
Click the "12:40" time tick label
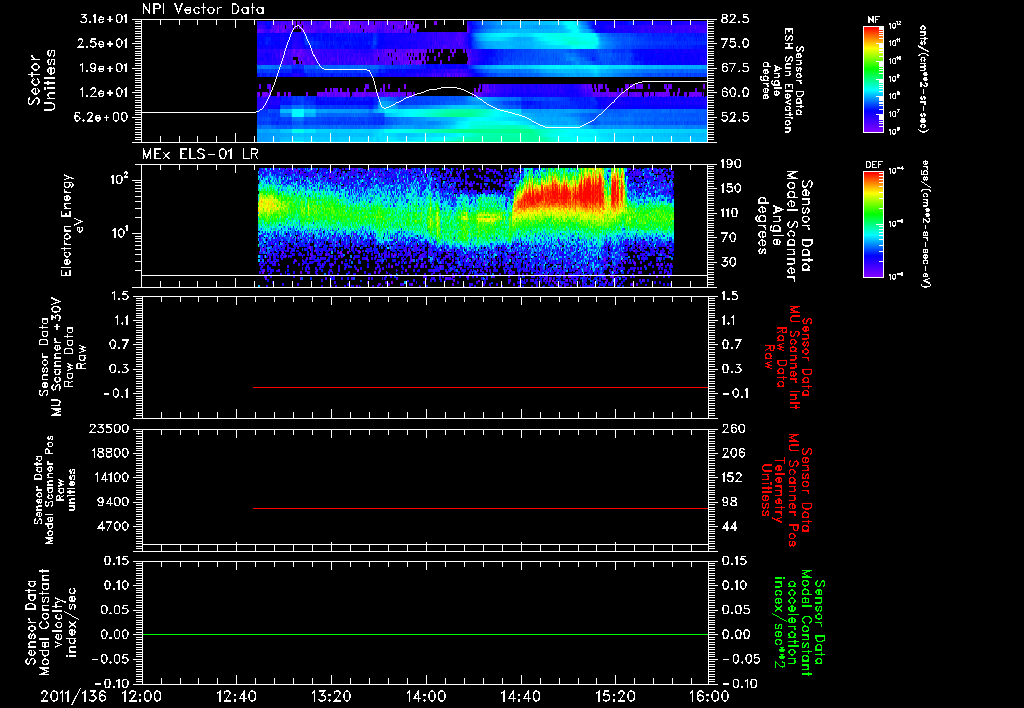coord(236,696)
